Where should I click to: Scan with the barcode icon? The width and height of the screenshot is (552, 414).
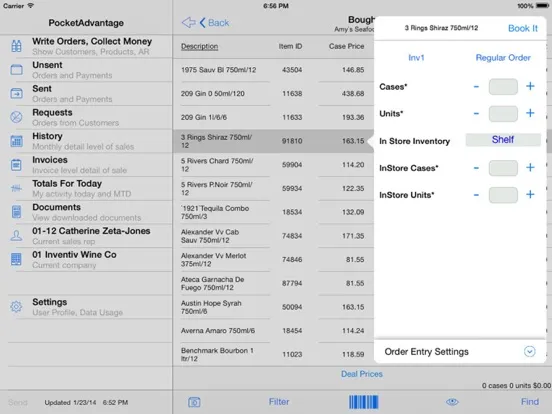click(364, 402)
